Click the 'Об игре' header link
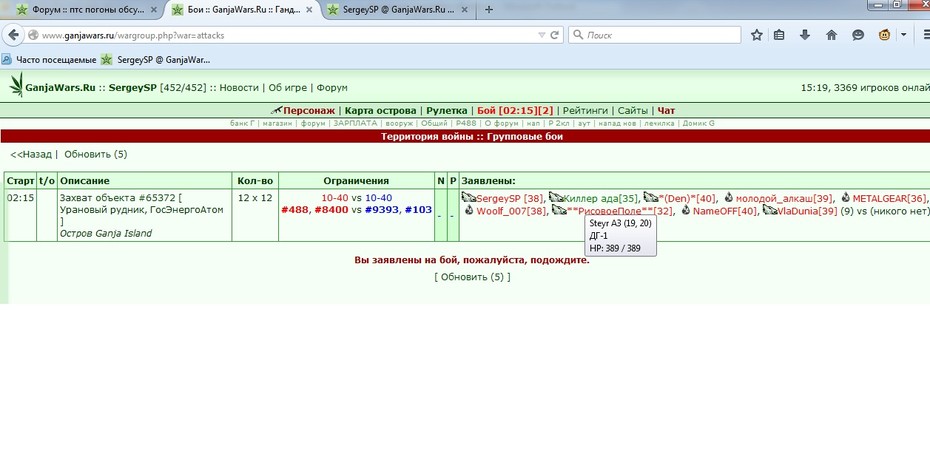This screenshot has width=930, height=454. click(x=288, y=88)
